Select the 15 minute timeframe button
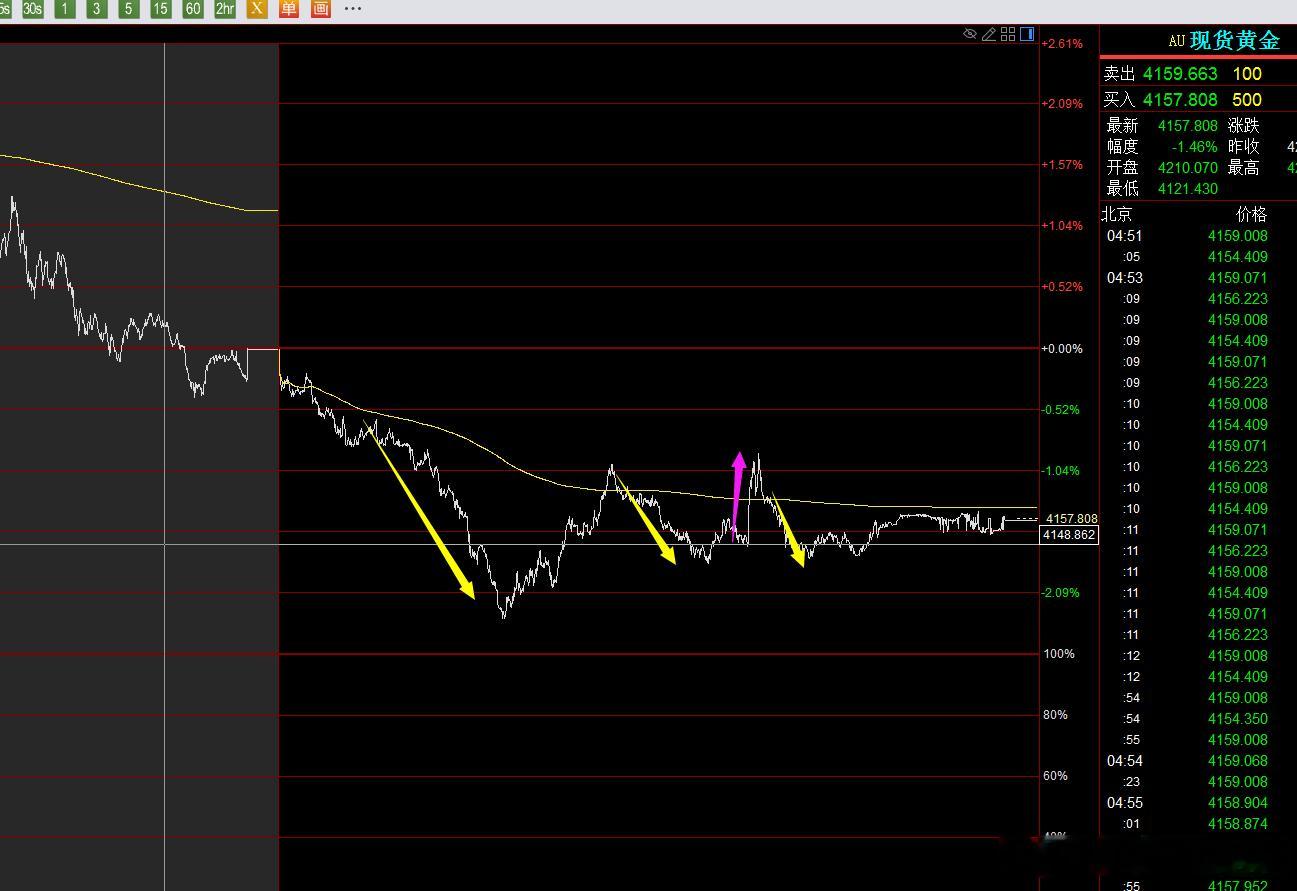This screenshot has width=1297, height=891. click(x=161, y=9)
